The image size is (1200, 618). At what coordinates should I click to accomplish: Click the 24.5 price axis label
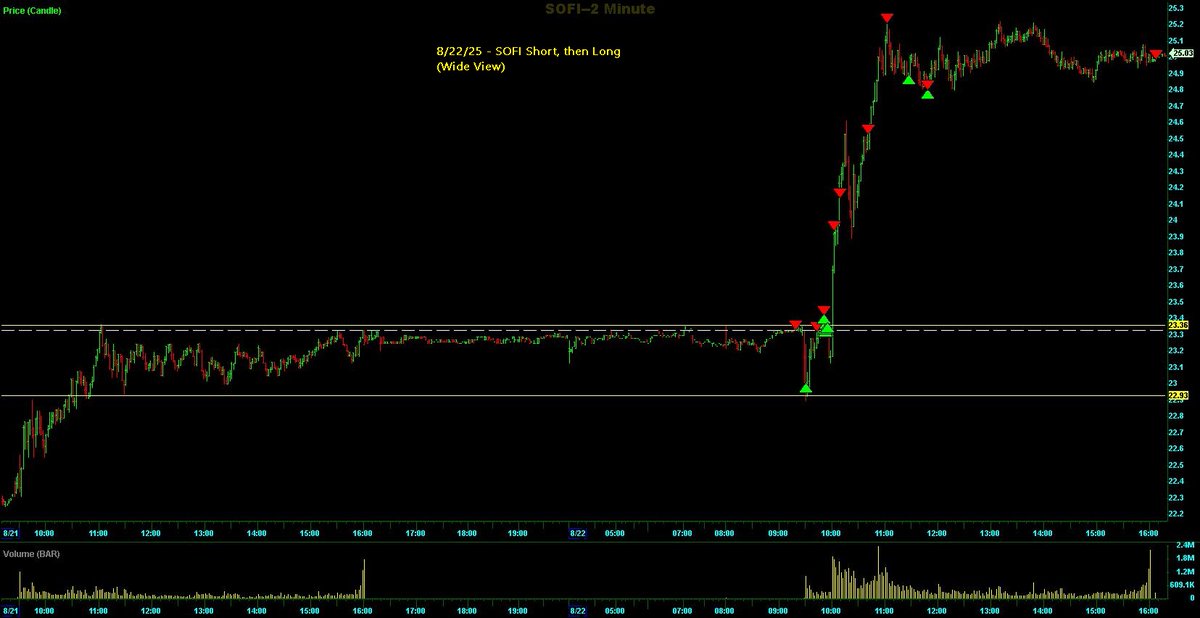[1175, 138]
